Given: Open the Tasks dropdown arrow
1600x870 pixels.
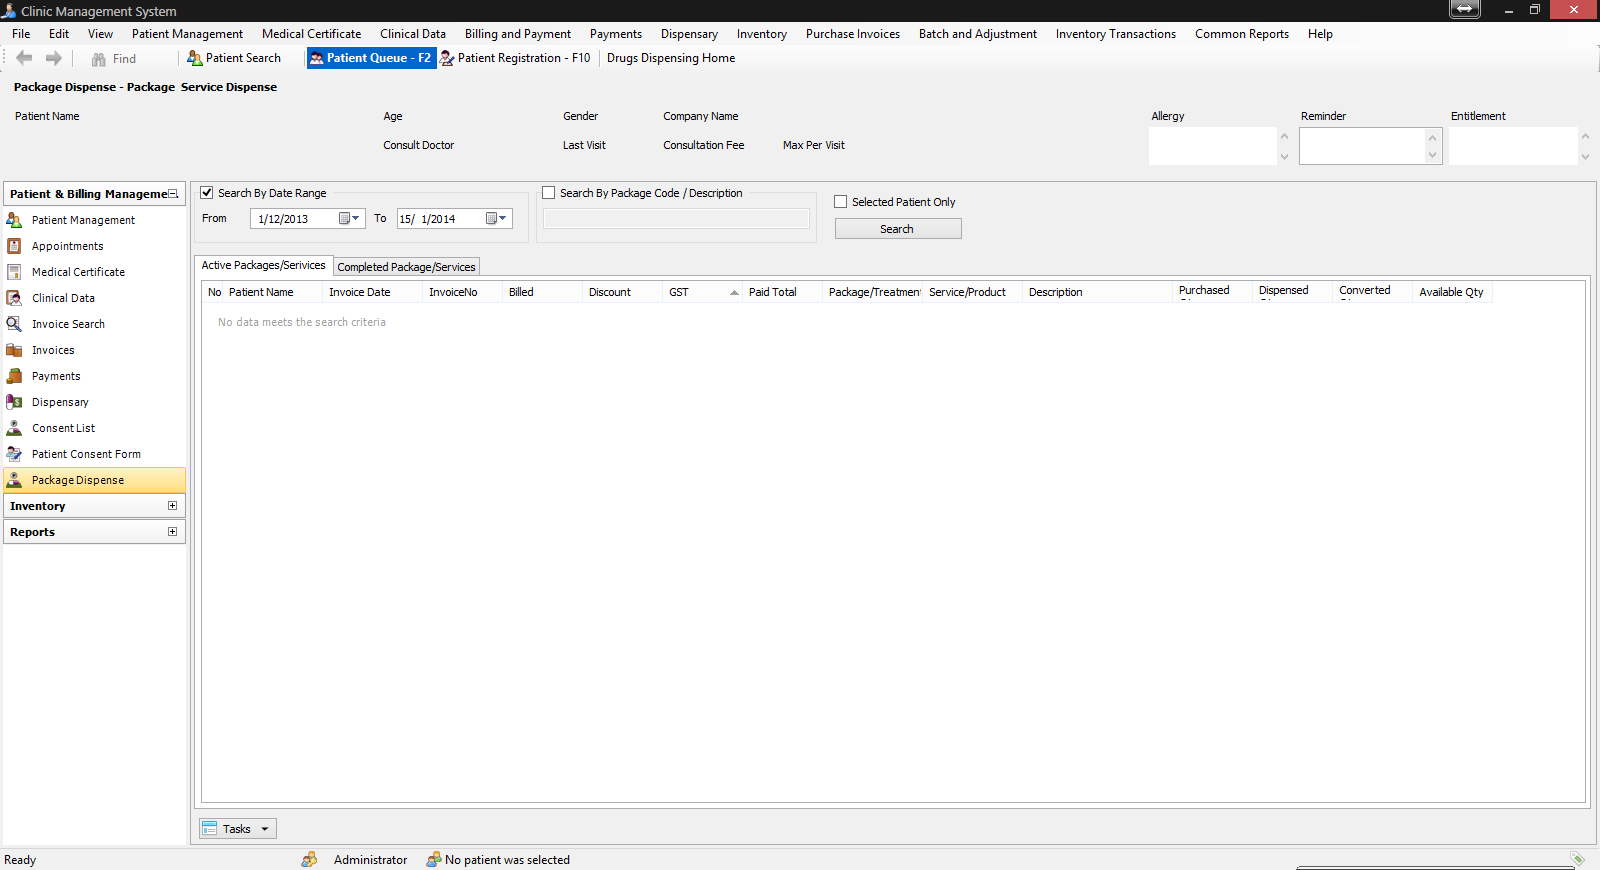Looking at the screenshot, I should click(265, 829).
